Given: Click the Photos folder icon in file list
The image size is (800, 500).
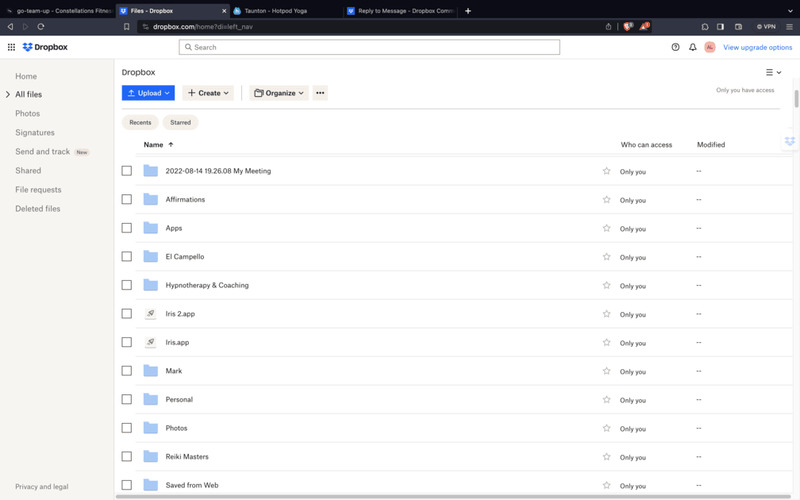Looking at the screenshot, I should 150,428.
